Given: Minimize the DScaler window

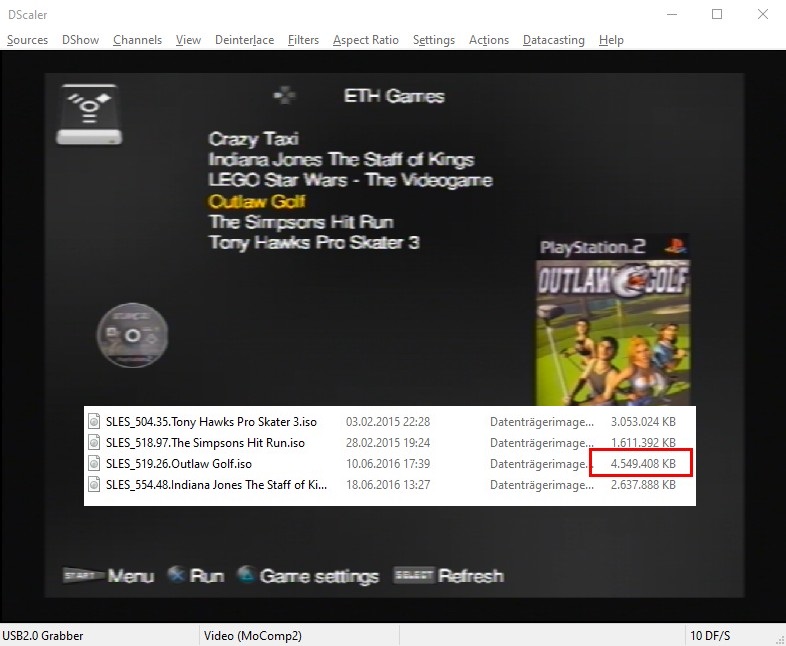Looking at the screenshot, I should pos(672,14).
